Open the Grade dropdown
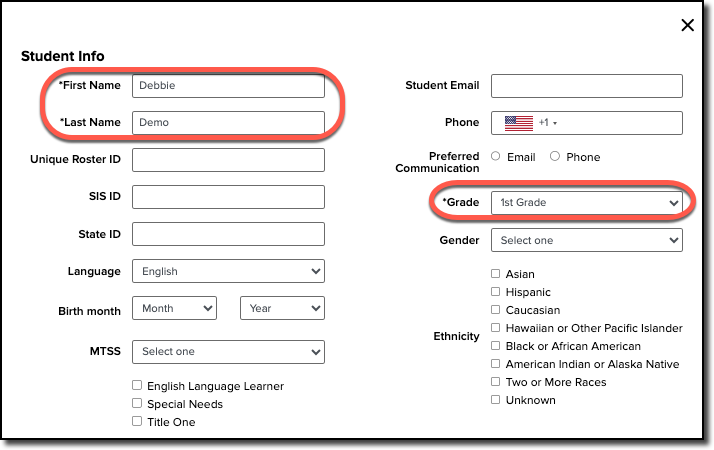The height and width of the screenshot is (450, 714). click(586, 203)
